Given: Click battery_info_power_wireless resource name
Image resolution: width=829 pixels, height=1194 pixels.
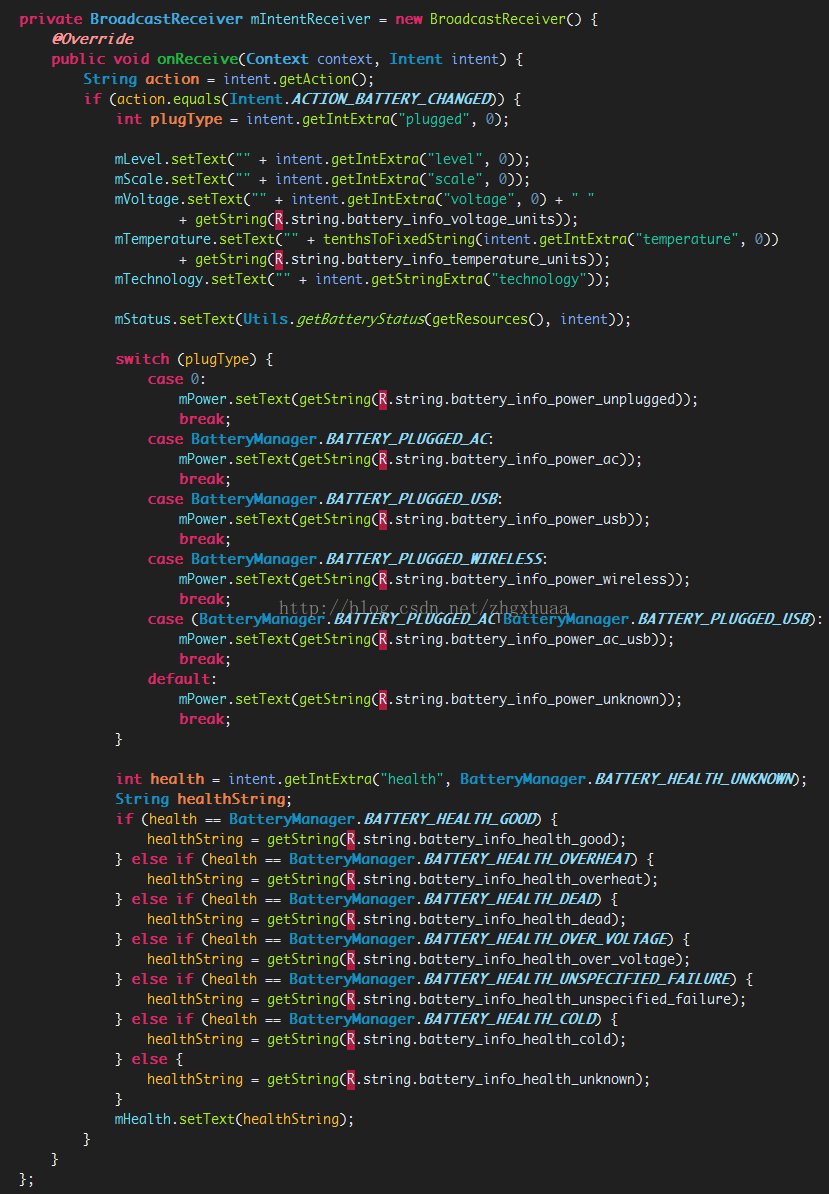Looking at the screenshot, I should tap(560, 579).
